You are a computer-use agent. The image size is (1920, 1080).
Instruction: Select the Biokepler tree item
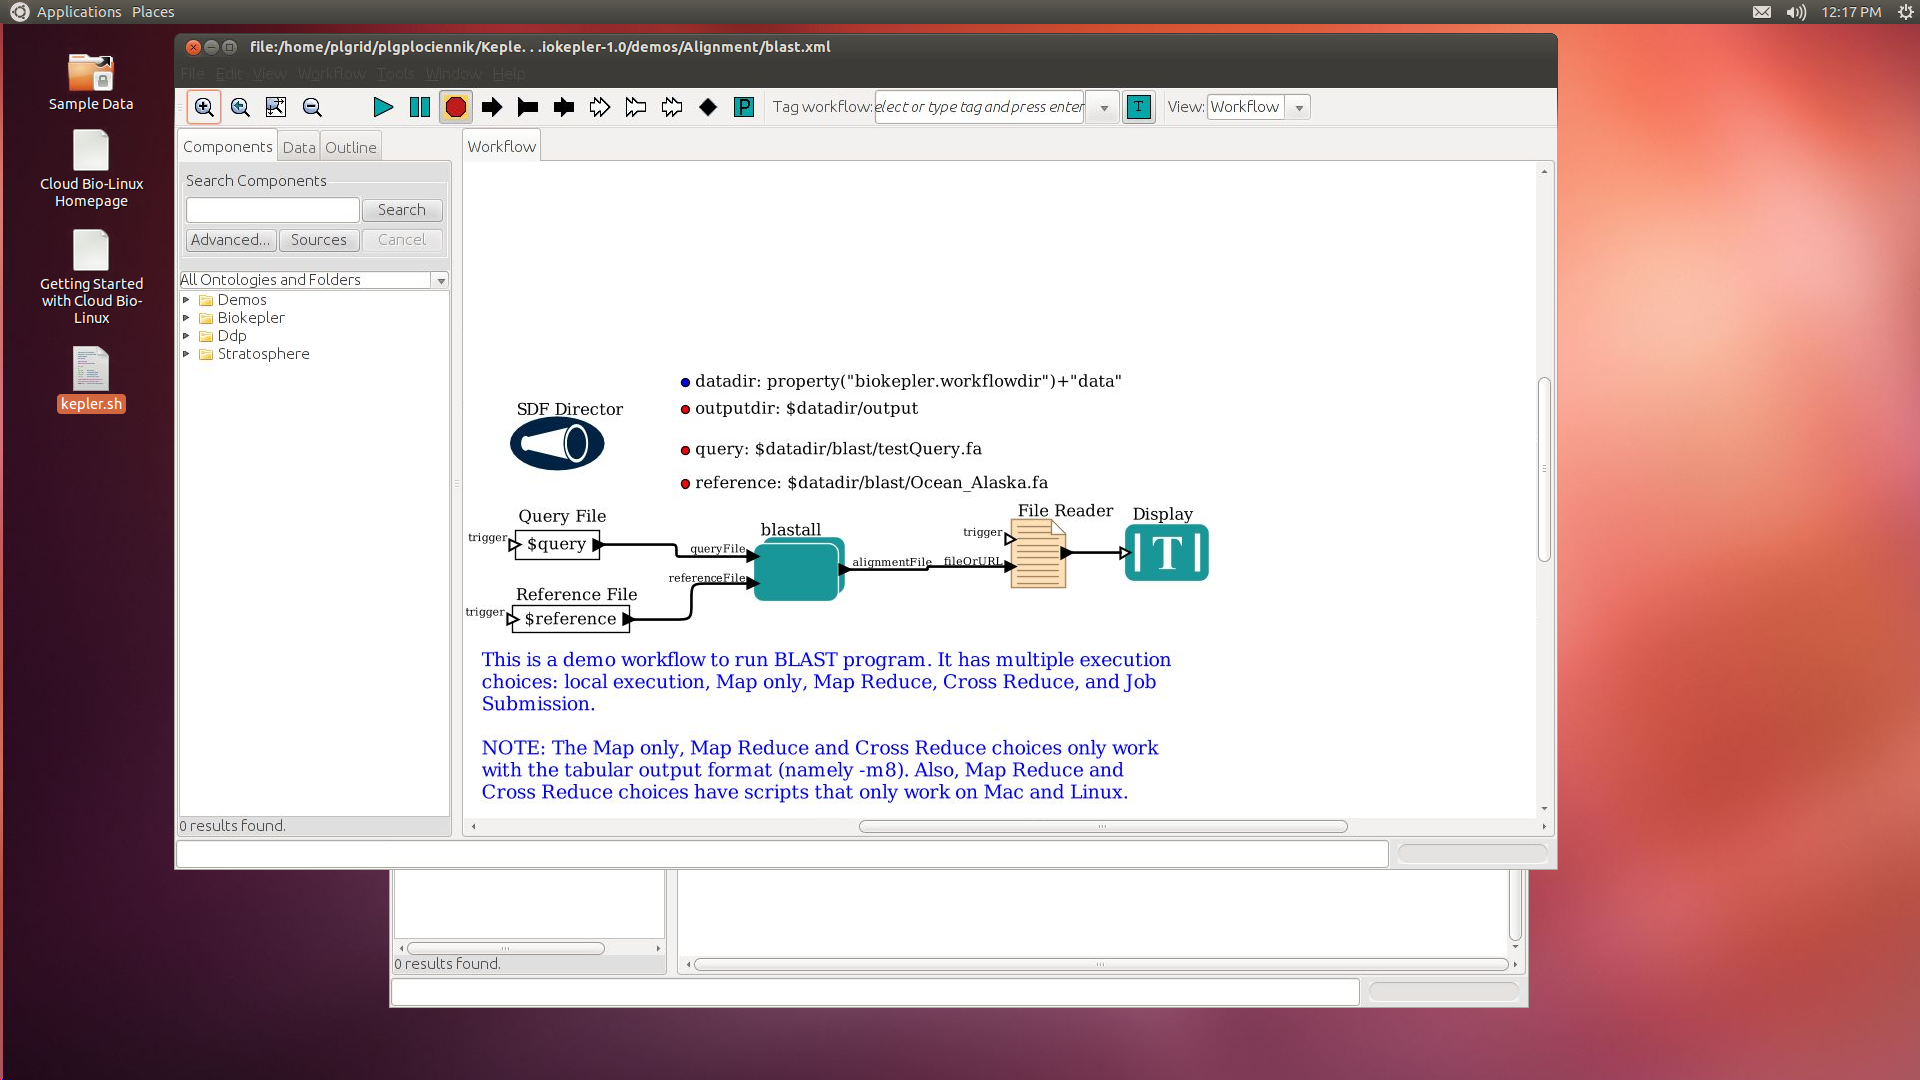click(x=251, y=318)
